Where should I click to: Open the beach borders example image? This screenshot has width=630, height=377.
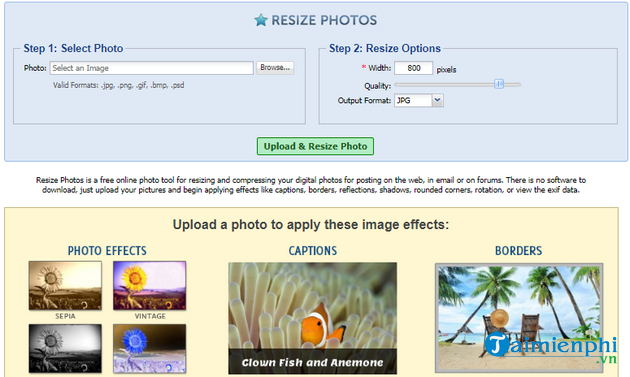coord(519,318)
